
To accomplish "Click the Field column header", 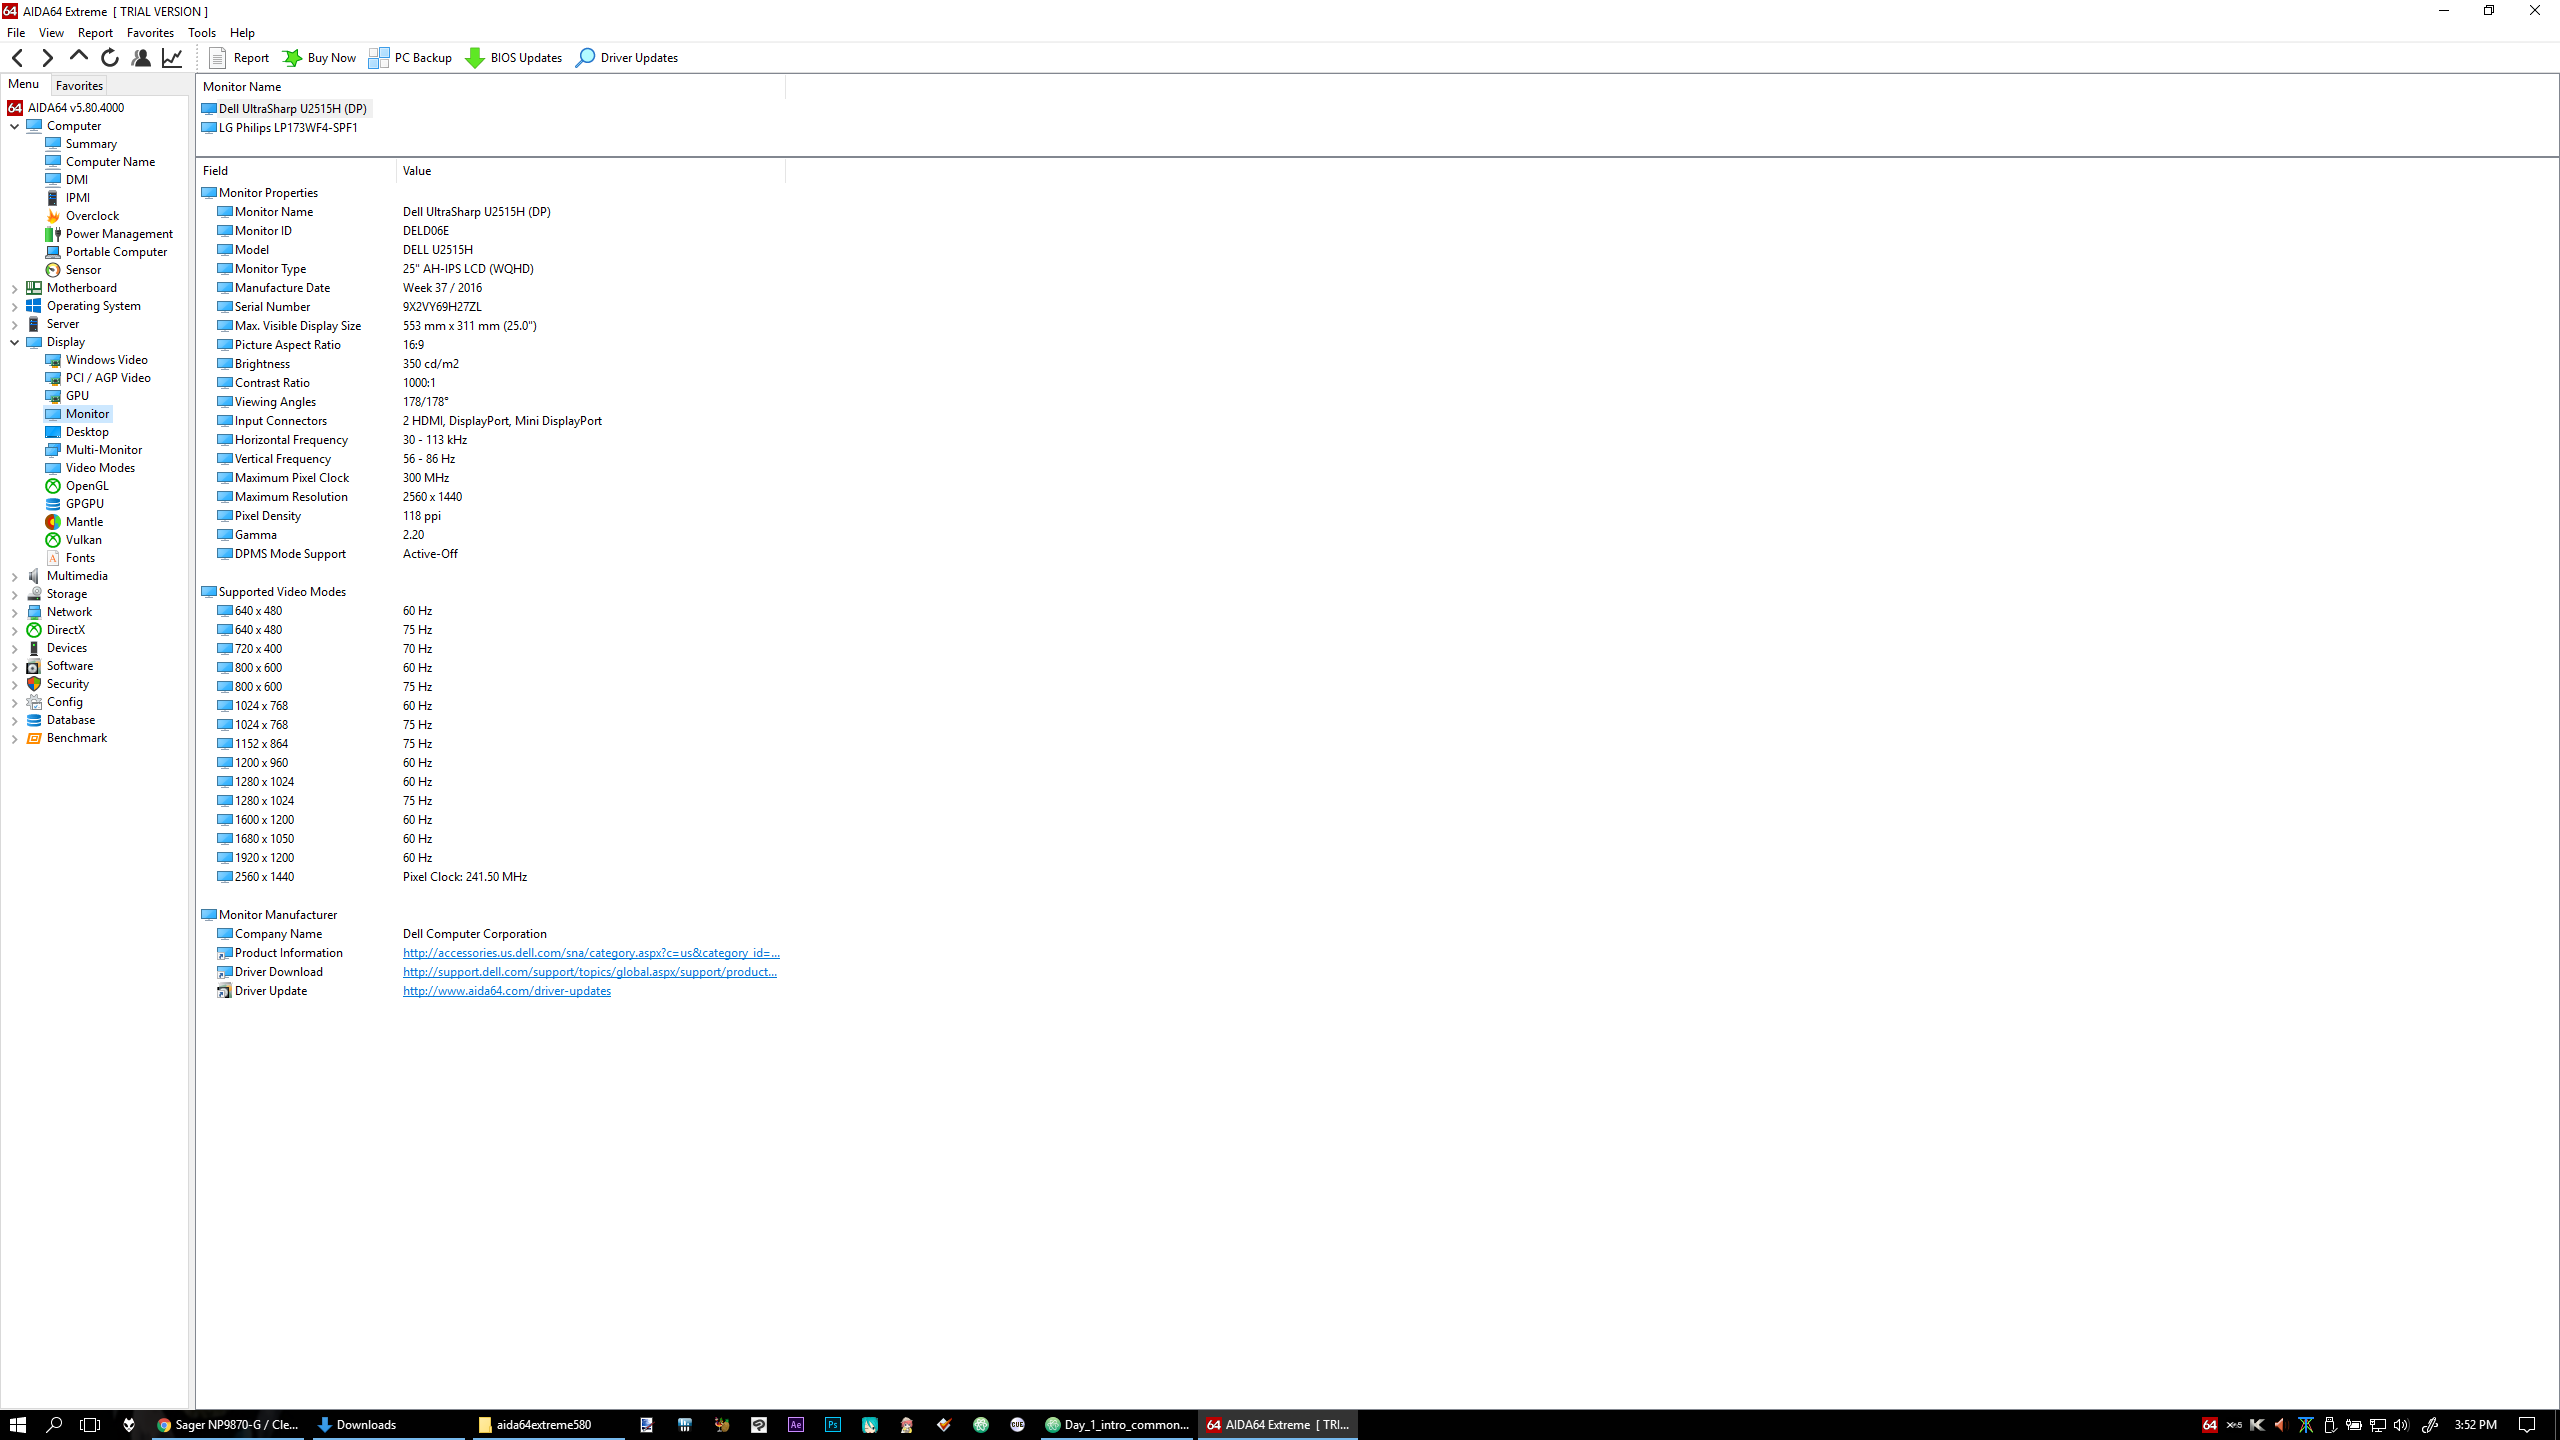I will (297, 171).
